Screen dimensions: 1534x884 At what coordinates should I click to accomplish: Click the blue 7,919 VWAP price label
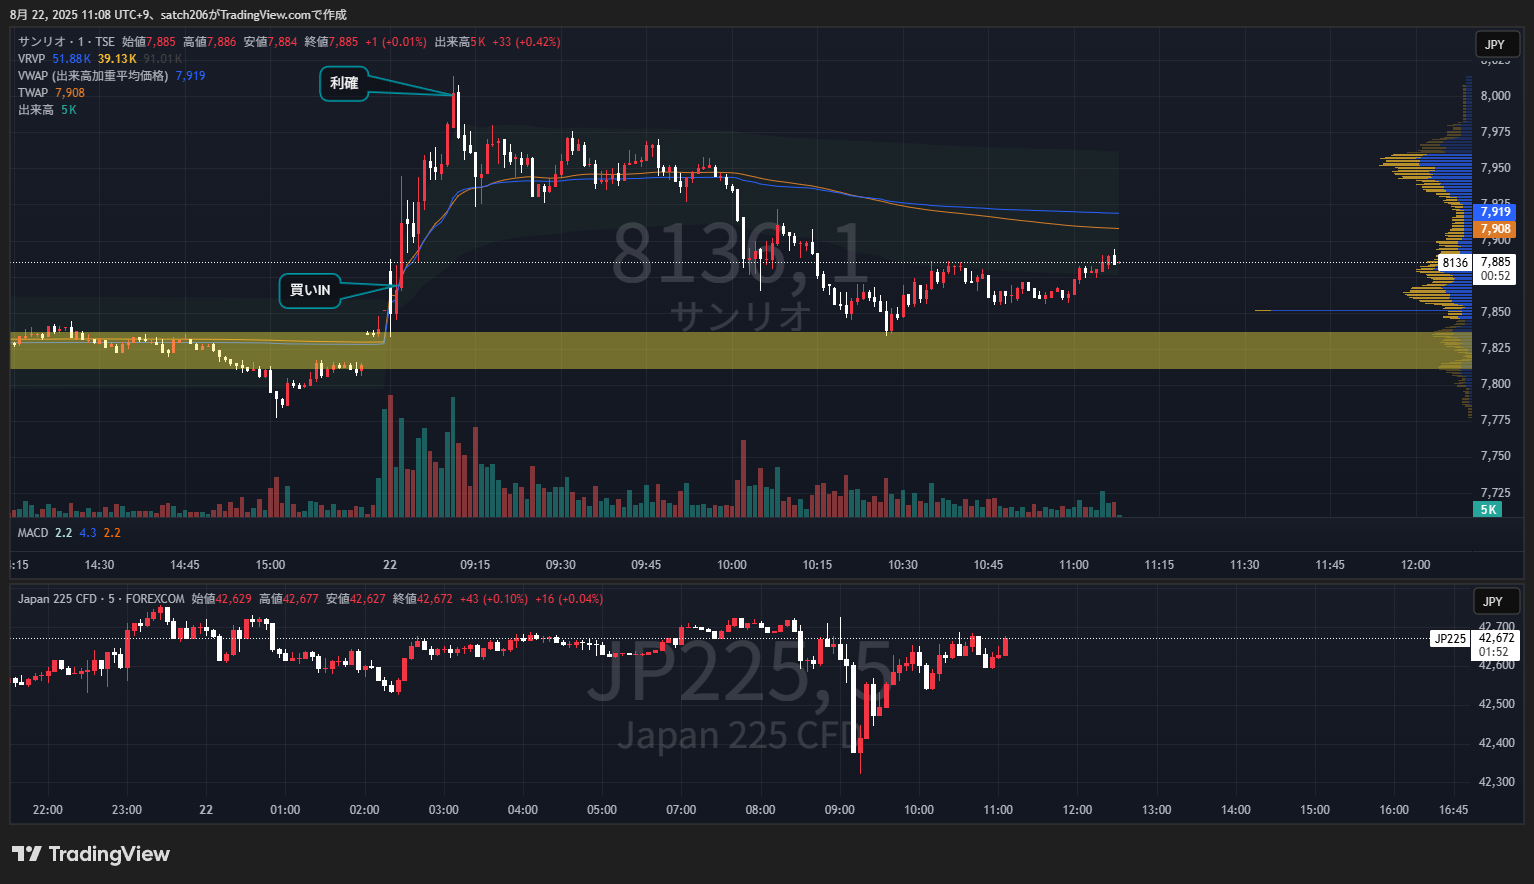tap(1496, 212)
